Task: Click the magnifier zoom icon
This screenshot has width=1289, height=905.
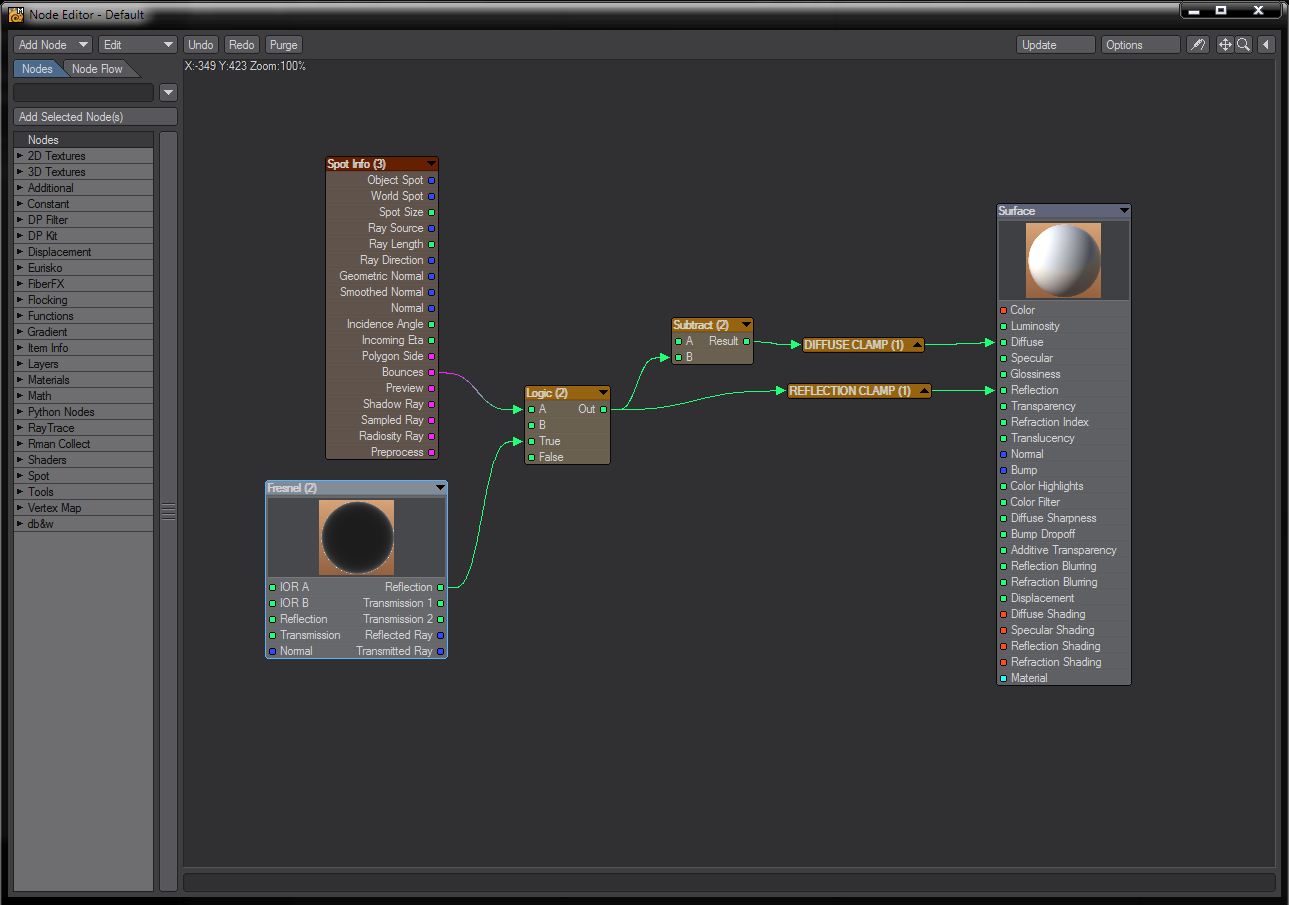Action: click(1243, 45)
